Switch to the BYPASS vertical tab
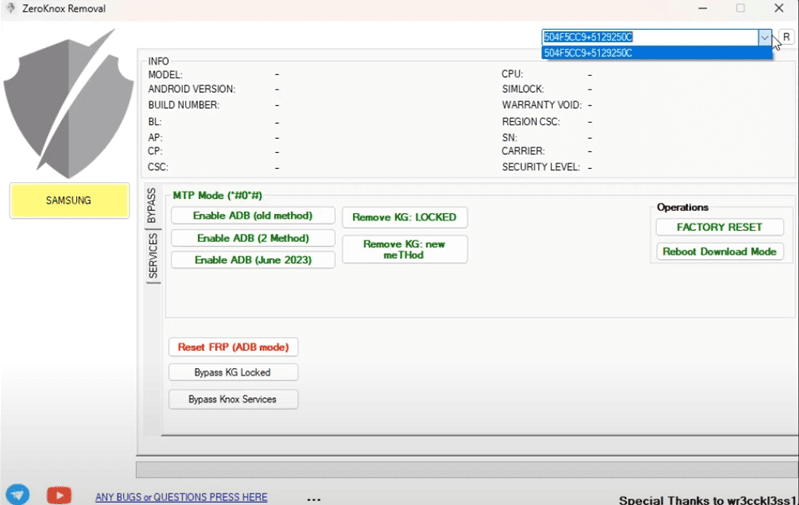Screen dimensions: 799x505 tap(152, 205)
